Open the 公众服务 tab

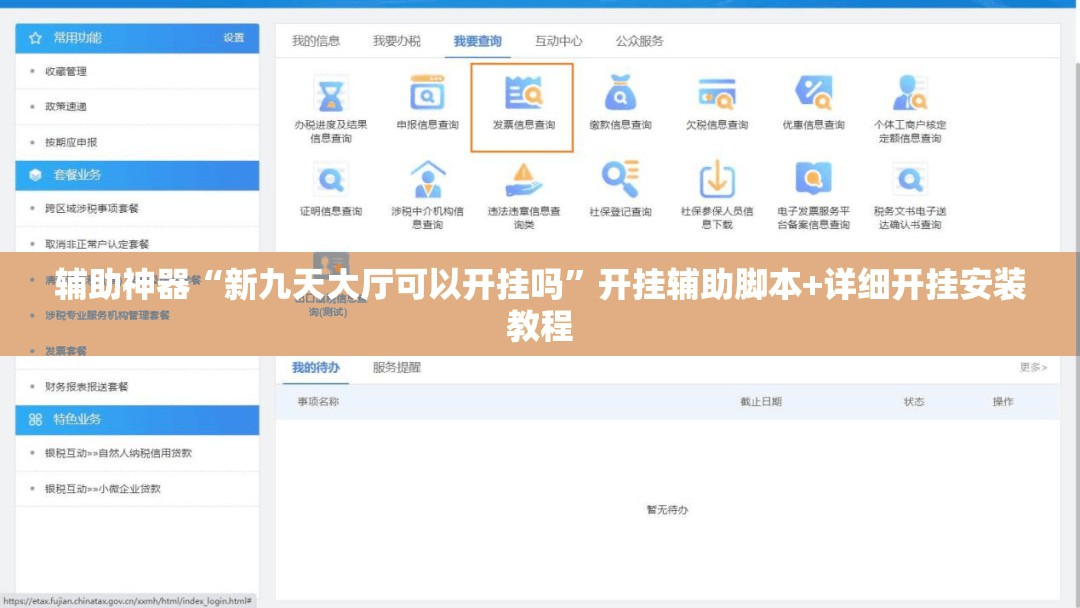coord(639,41)
